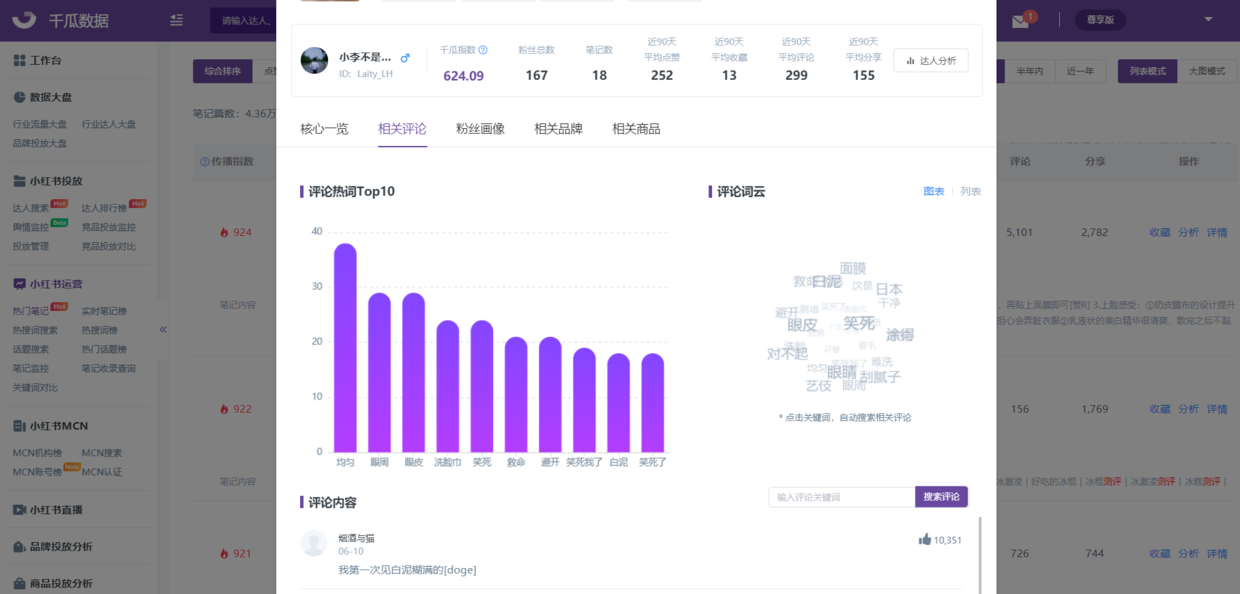Open the account dropdown arrow at top right
This screenshot has height=594, width=1240.
click(x=1208, y=20)
